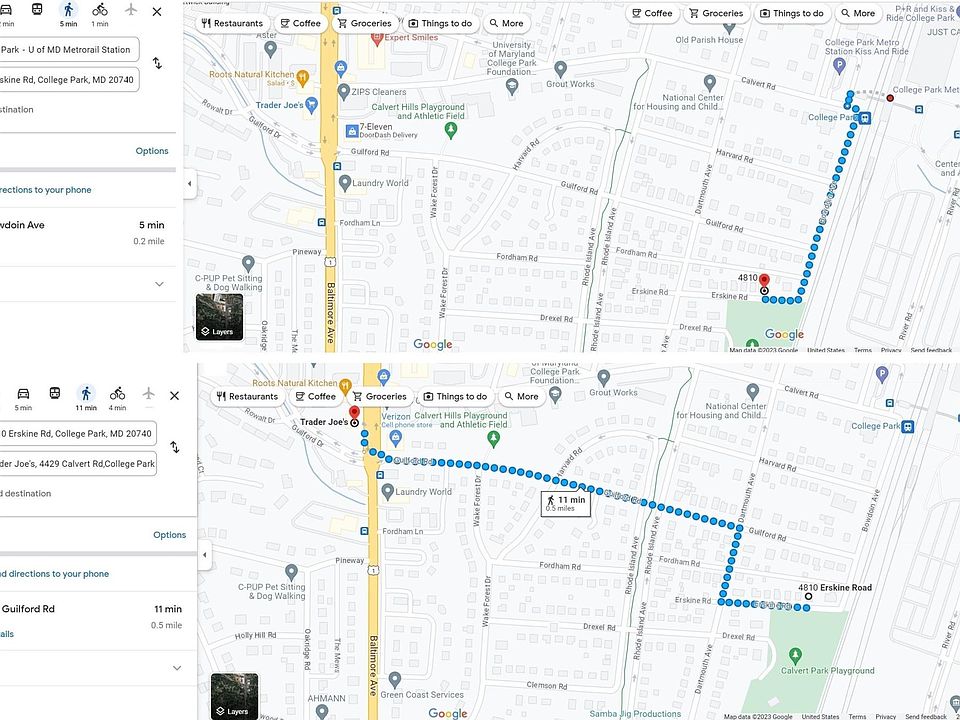Click the Expert Smiles red marker
The height and width of the screenshot is (720, 960).
click(377, 39)
